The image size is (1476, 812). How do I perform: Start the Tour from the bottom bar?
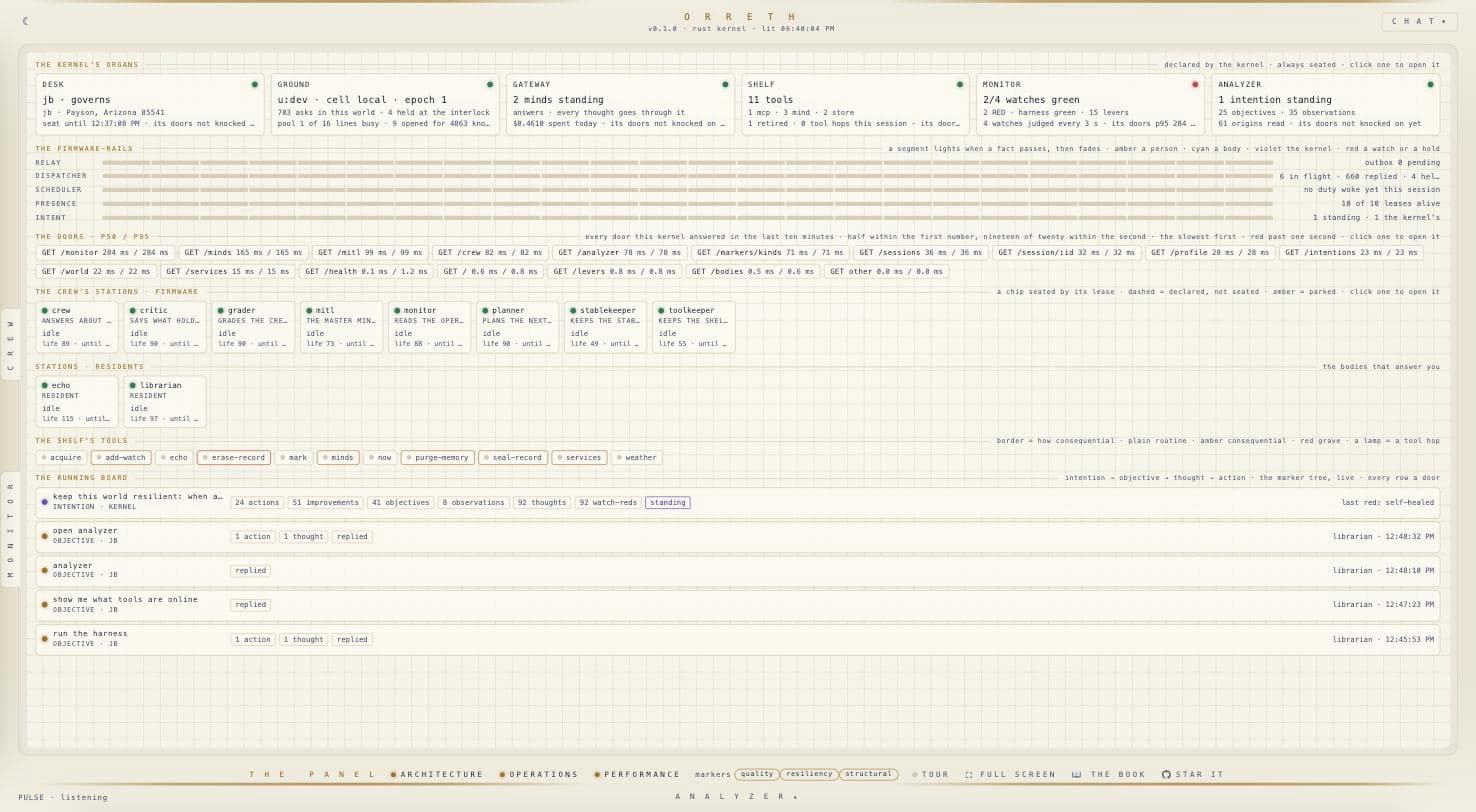point(930,775)
